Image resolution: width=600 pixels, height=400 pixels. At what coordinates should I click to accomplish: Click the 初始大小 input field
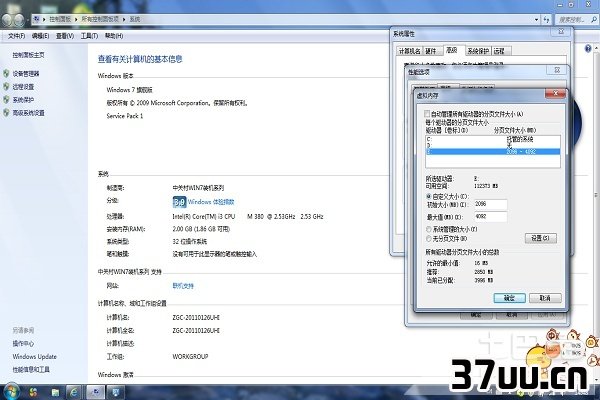pyautogui.click(x=491, y=204)
